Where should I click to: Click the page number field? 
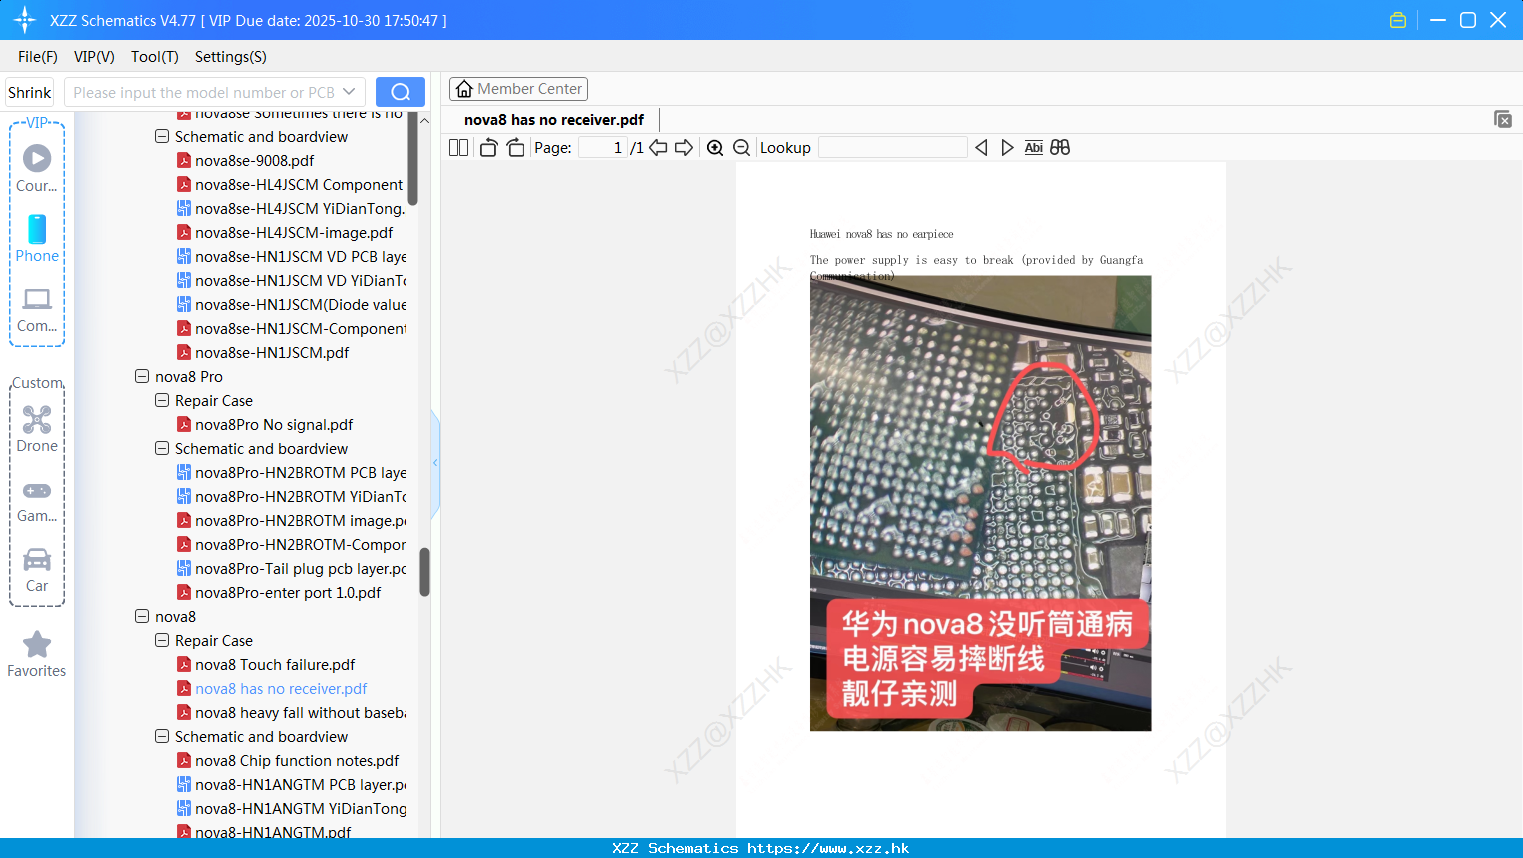[603, 148]
